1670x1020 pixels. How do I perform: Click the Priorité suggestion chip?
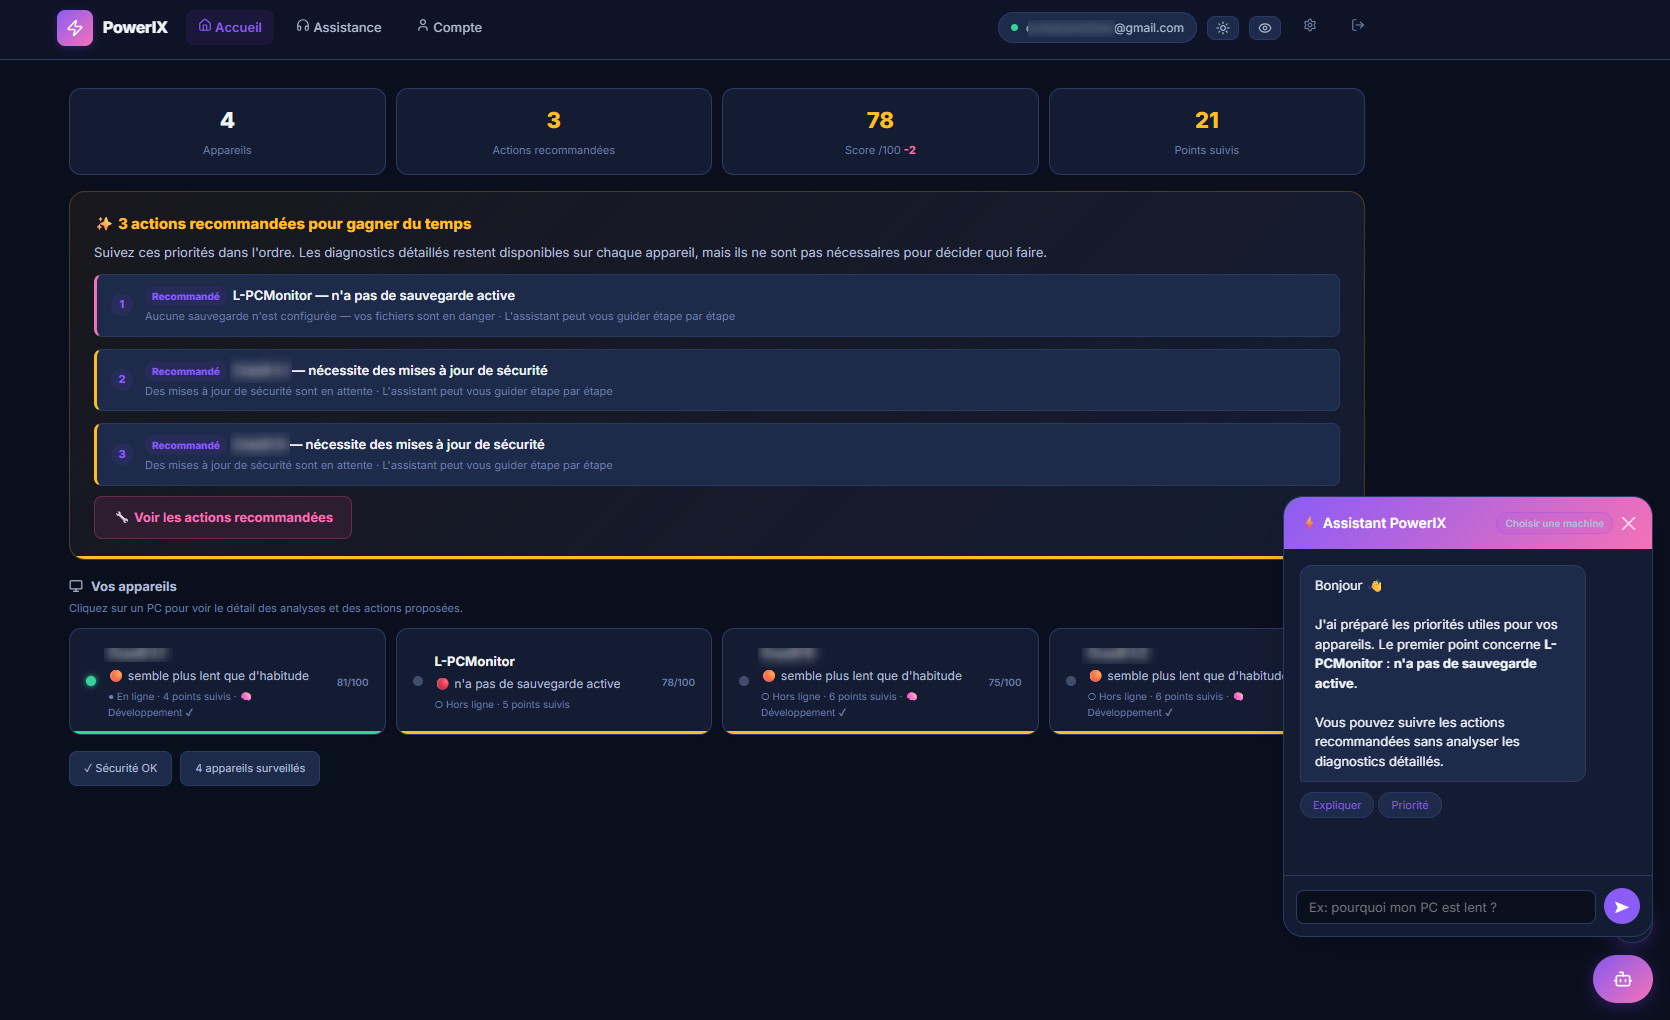[1410, 805]
